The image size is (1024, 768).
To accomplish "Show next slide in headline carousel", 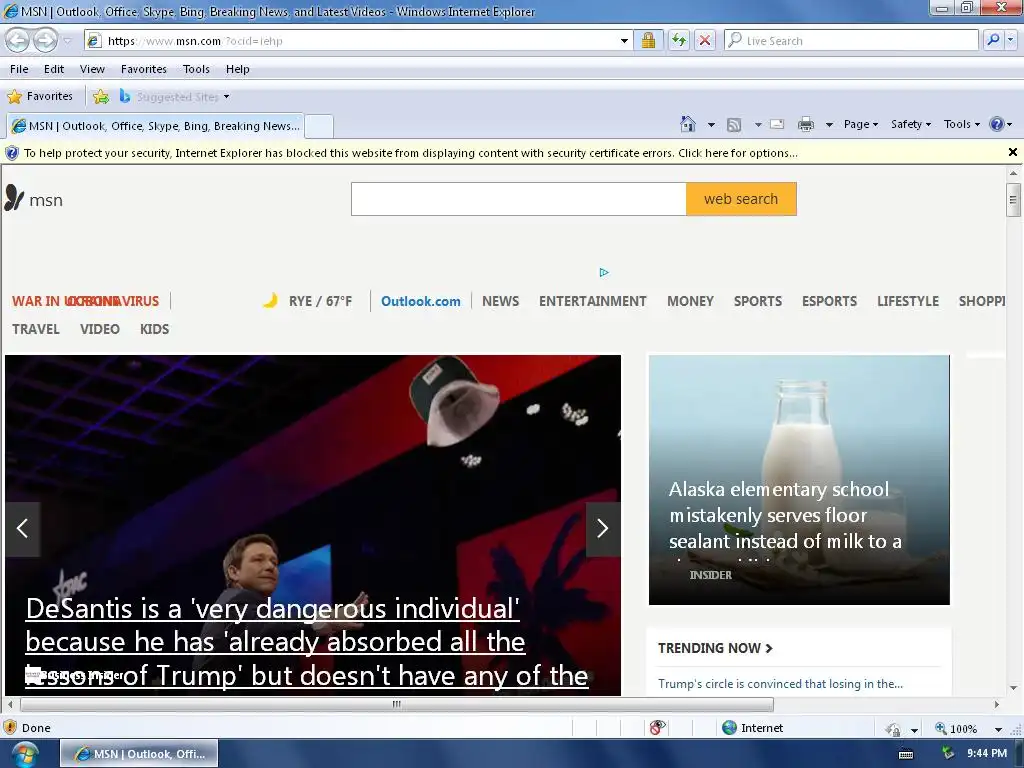I will 603,528.
